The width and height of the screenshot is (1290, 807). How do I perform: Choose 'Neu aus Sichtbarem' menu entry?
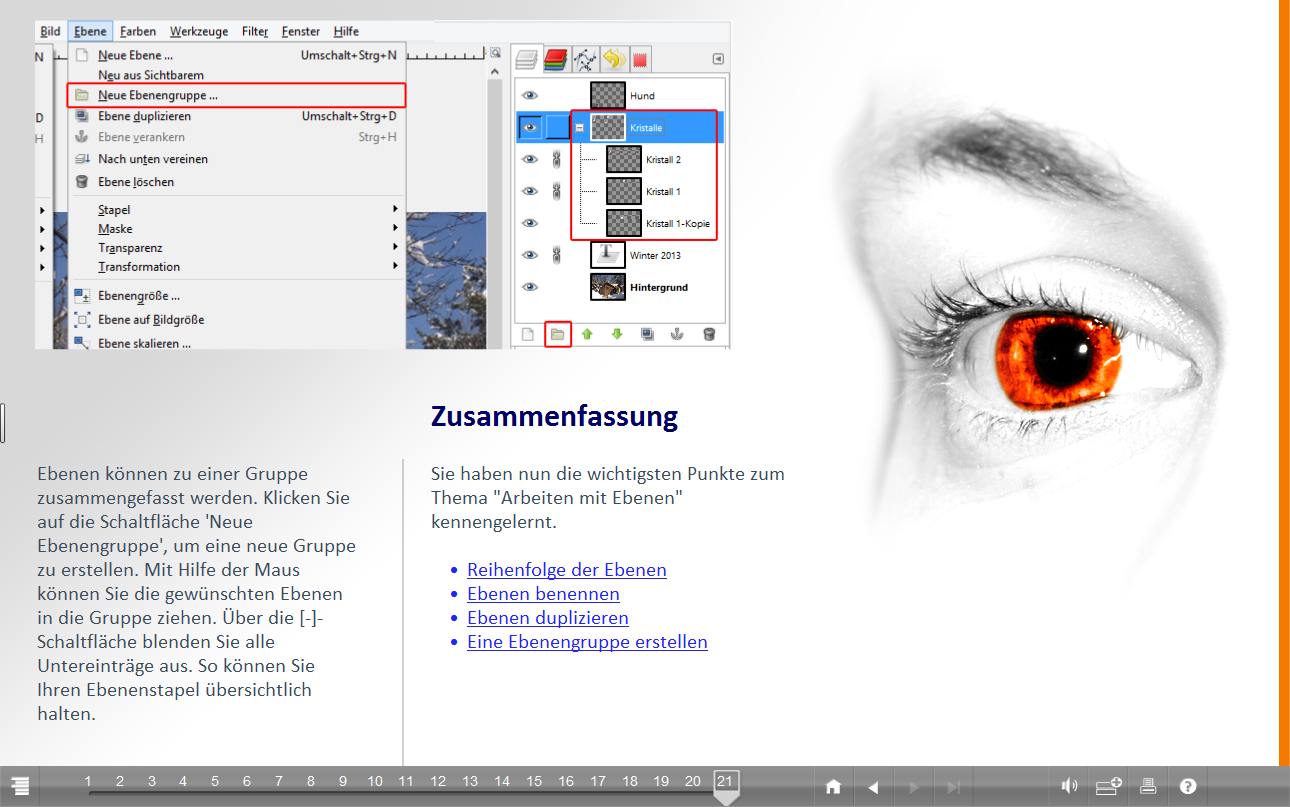click(237, 75)
